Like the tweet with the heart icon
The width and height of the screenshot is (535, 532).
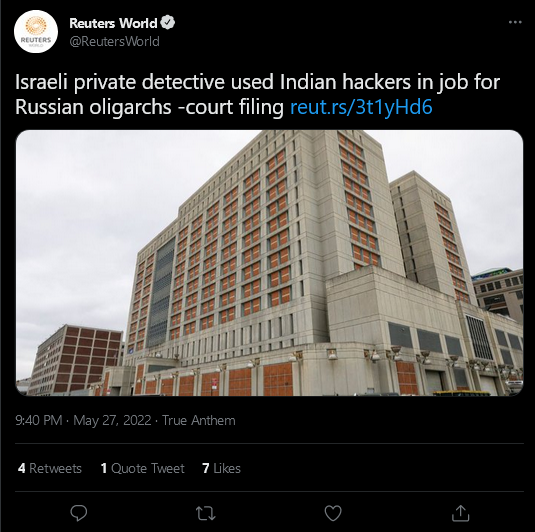pos(333,513)
